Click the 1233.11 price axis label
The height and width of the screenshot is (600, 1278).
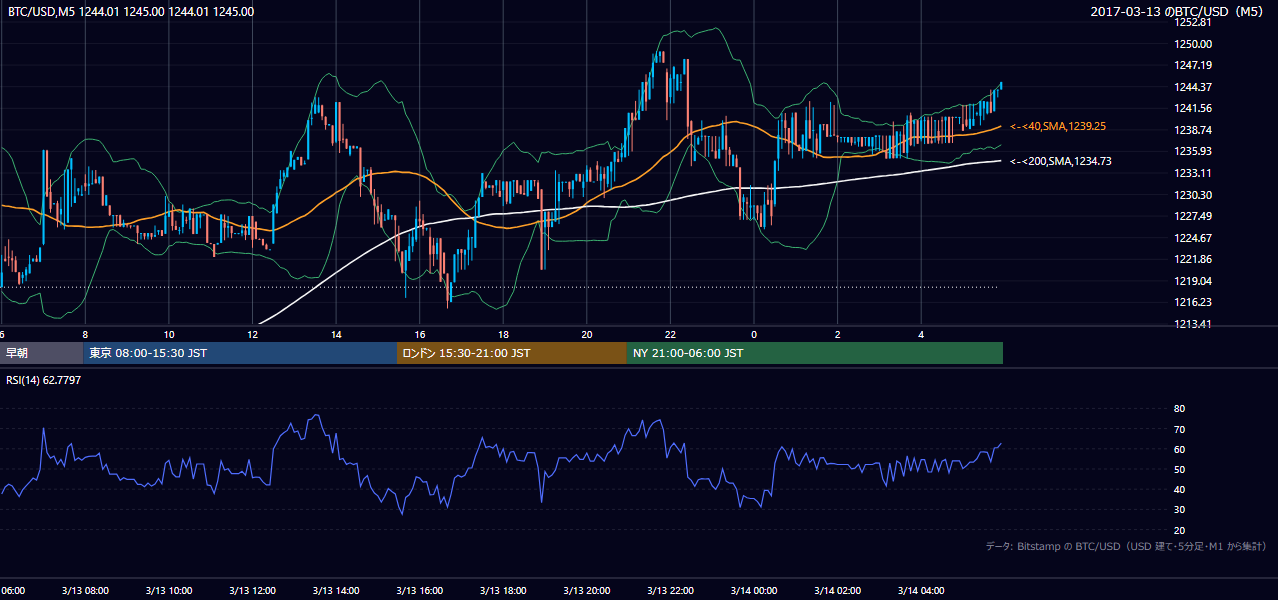(1193, 173)
